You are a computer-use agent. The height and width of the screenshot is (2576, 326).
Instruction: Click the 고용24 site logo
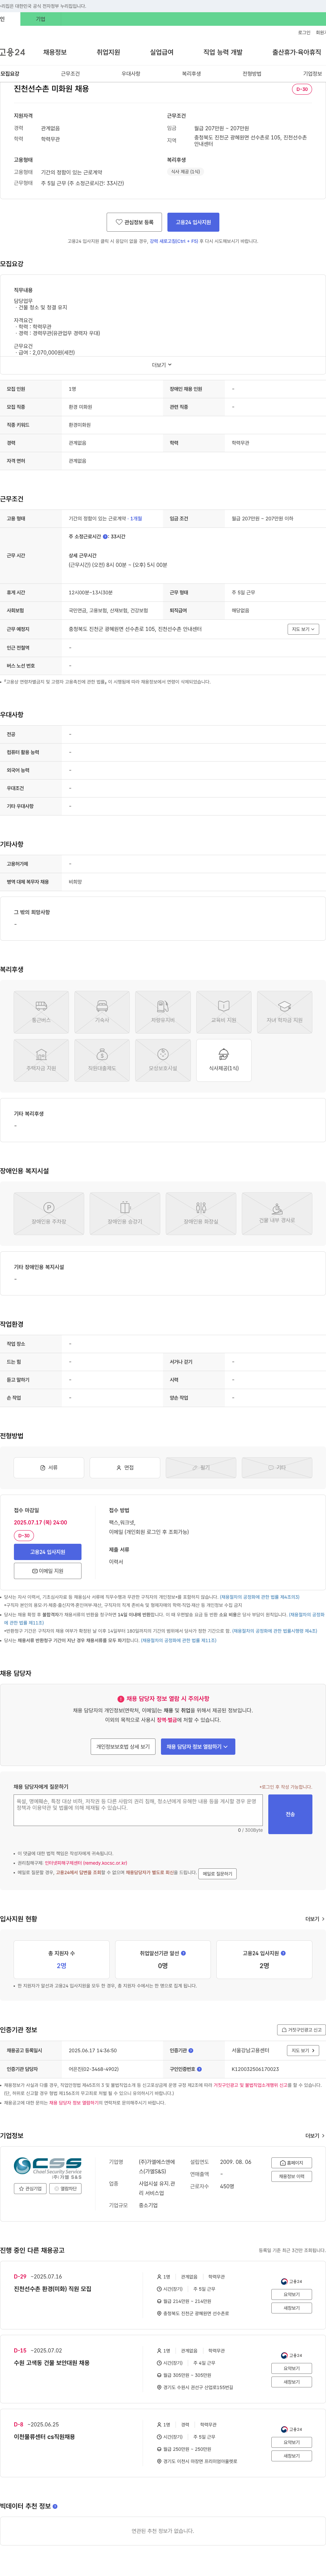point(13,52)
